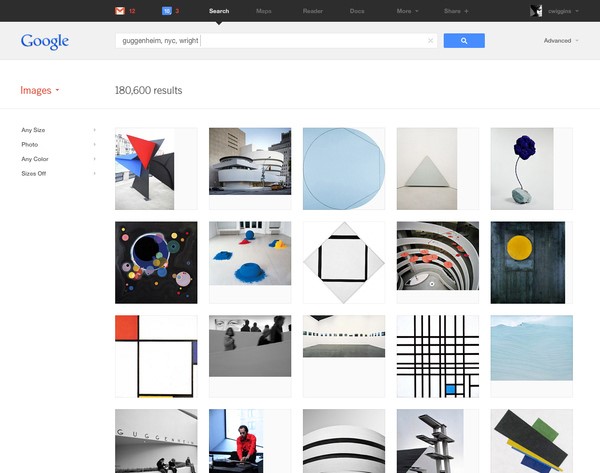Image resolution: width=600 pixels, height=473 pixels.
Task: Open the user profile avatar picture
Action: pyautogui.click(x=535, y=10)
